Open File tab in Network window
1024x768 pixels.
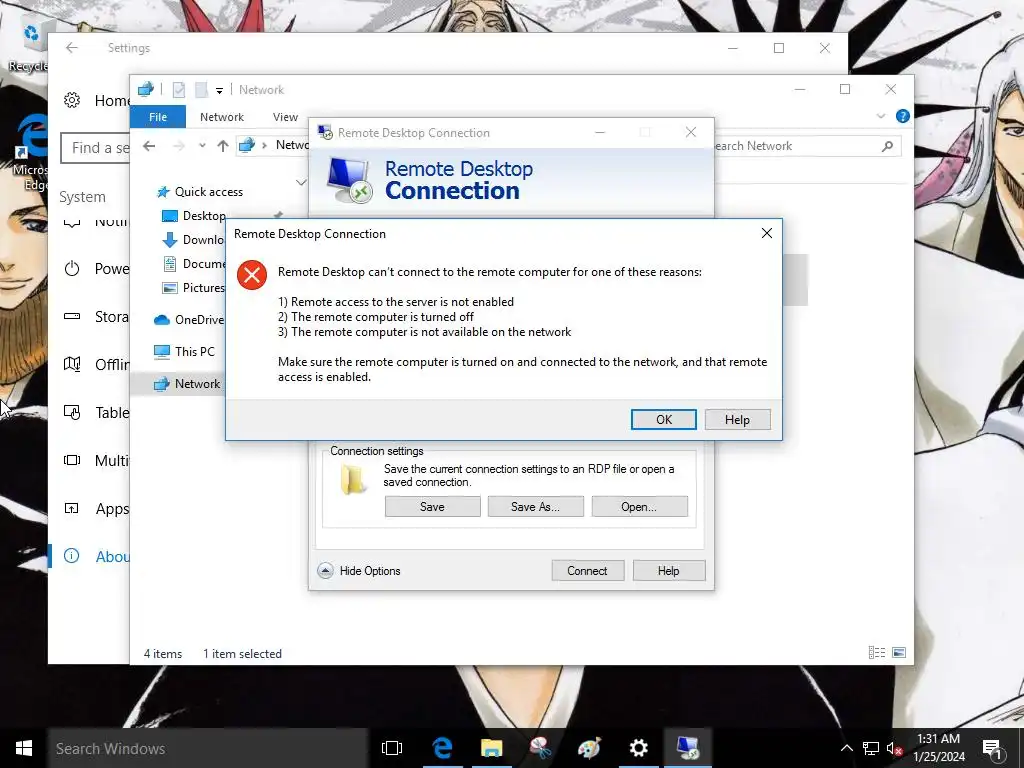click(158, 117)
